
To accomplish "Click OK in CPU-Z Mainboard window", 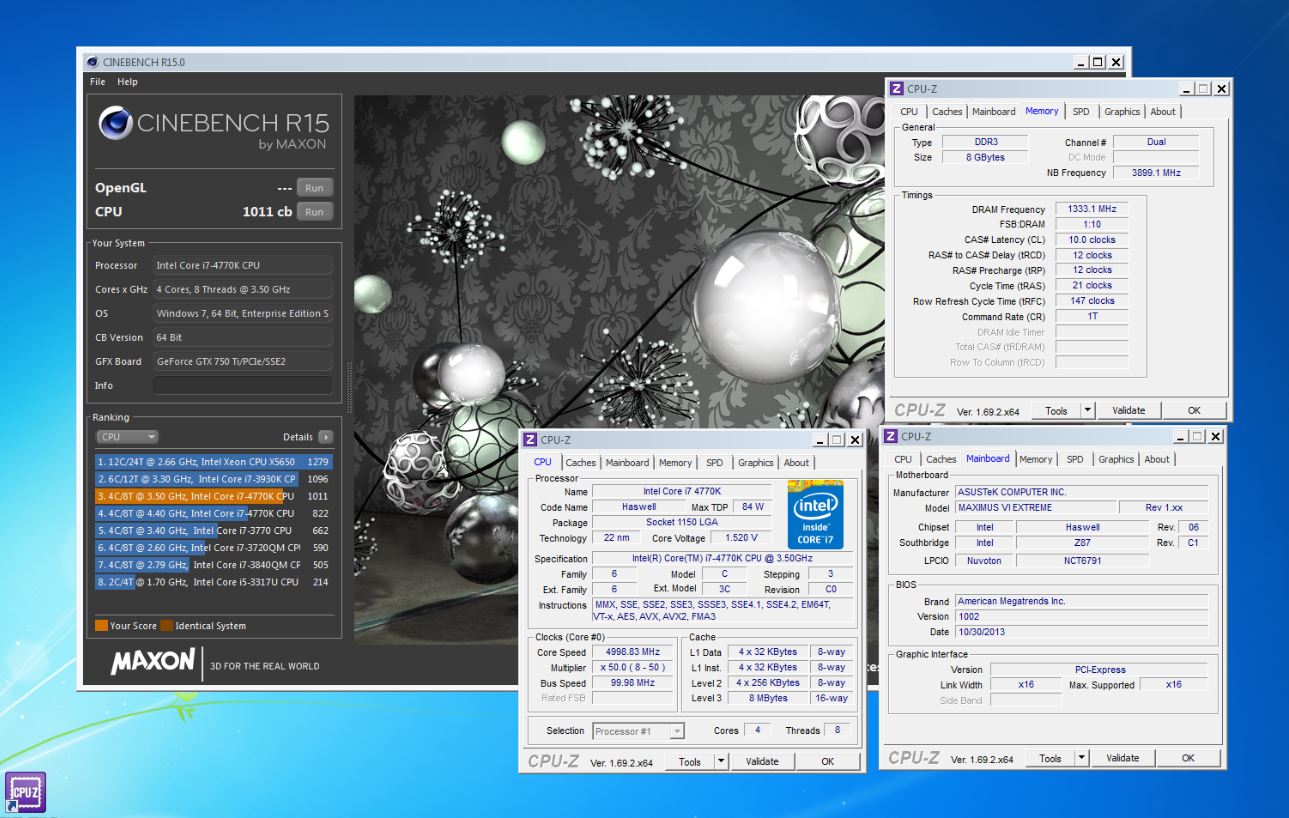I will (1188, 758).
